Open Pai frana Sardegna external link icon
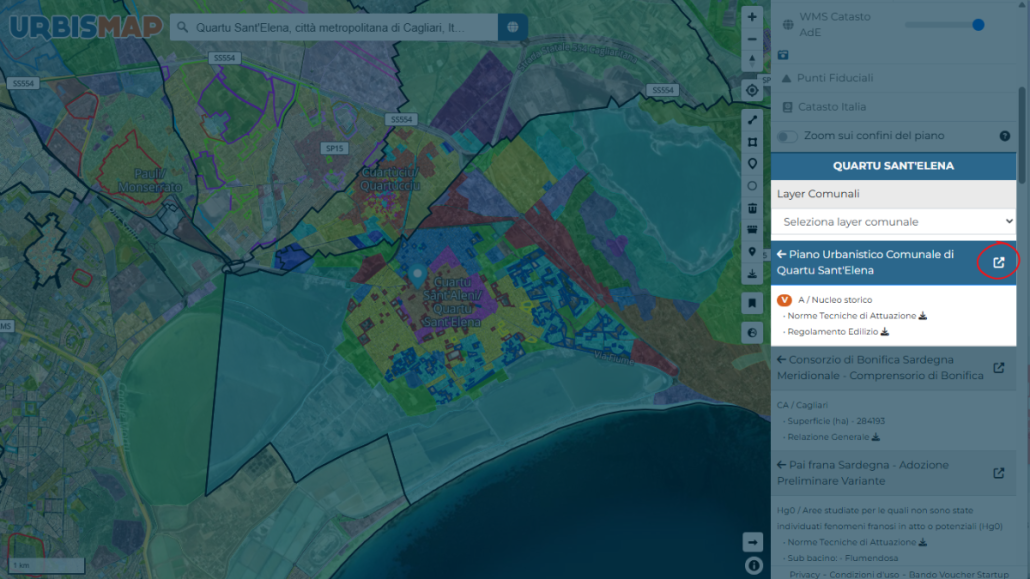Viewport: 1030px width, 579px height. click(x=998, y=473)
